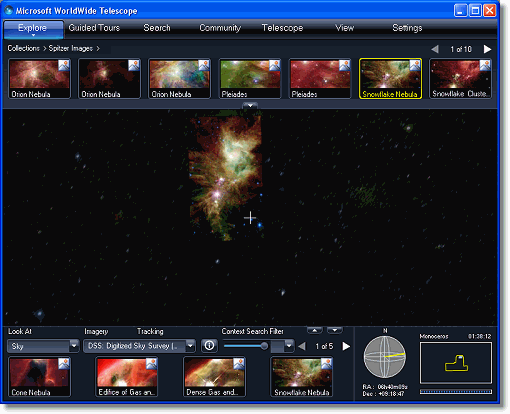Click the Monoceros constellation outline box
The image size is (510, 414).
pos(456,363)
